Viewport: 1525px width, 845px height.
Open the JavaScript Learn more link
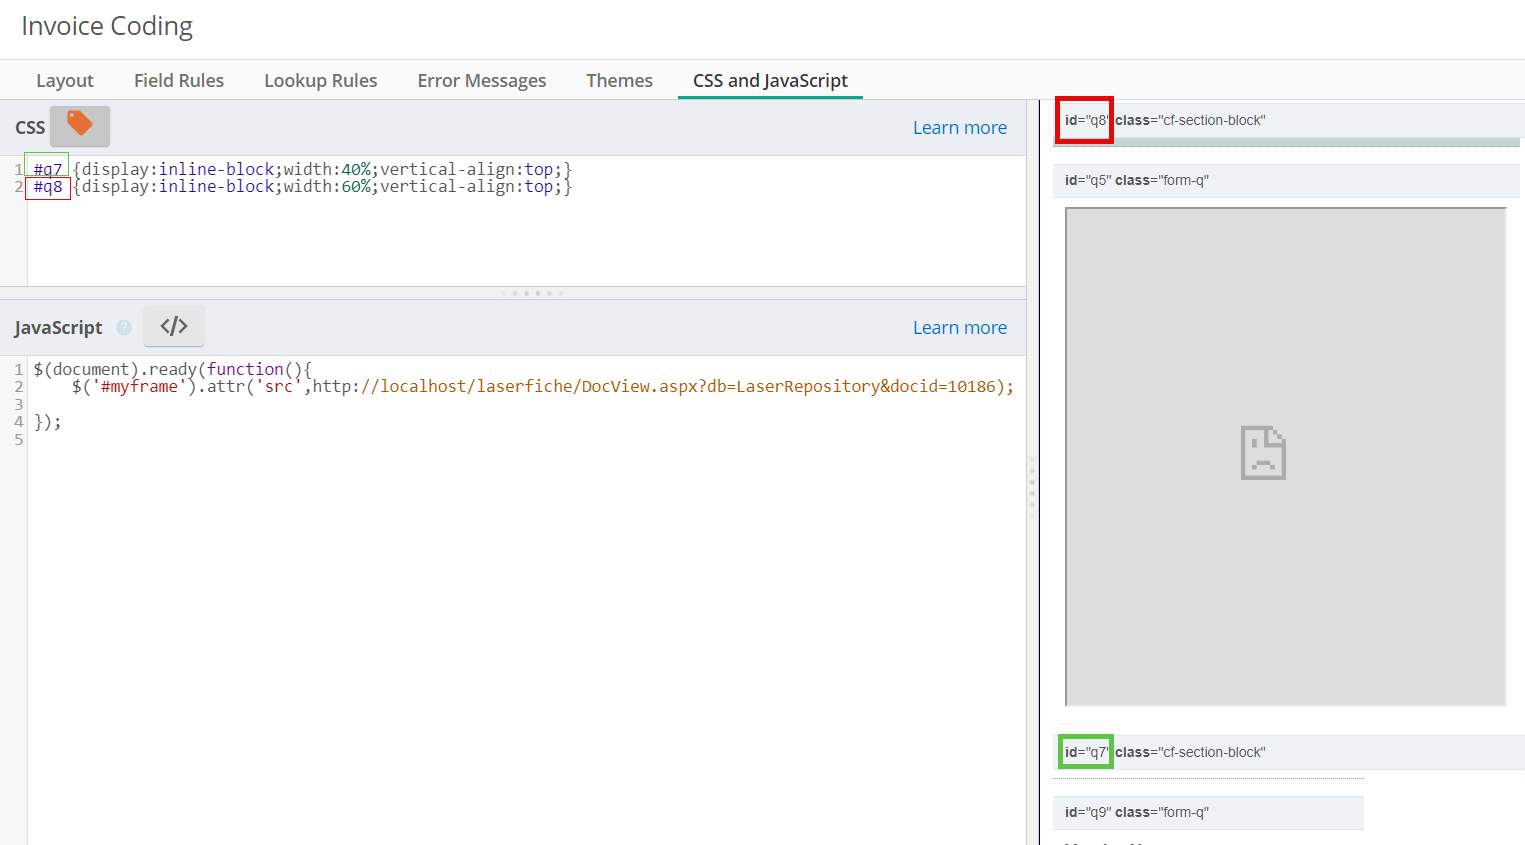[960, 328]
